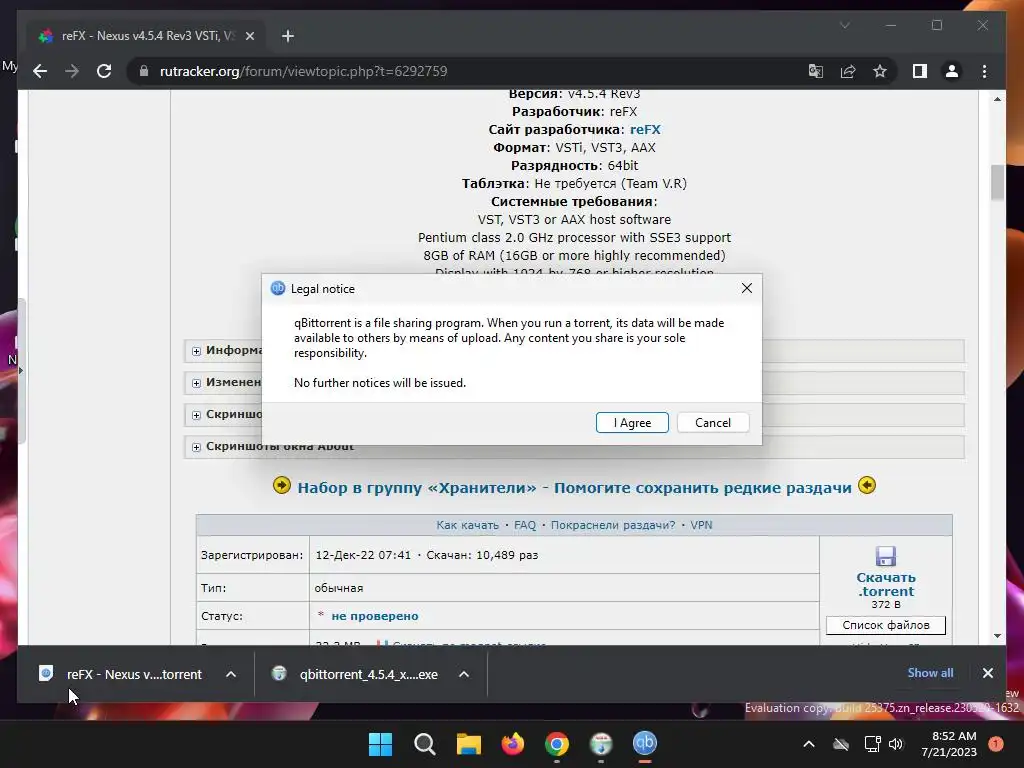Close the reFX Nexus tab

[x=249, y=36]
